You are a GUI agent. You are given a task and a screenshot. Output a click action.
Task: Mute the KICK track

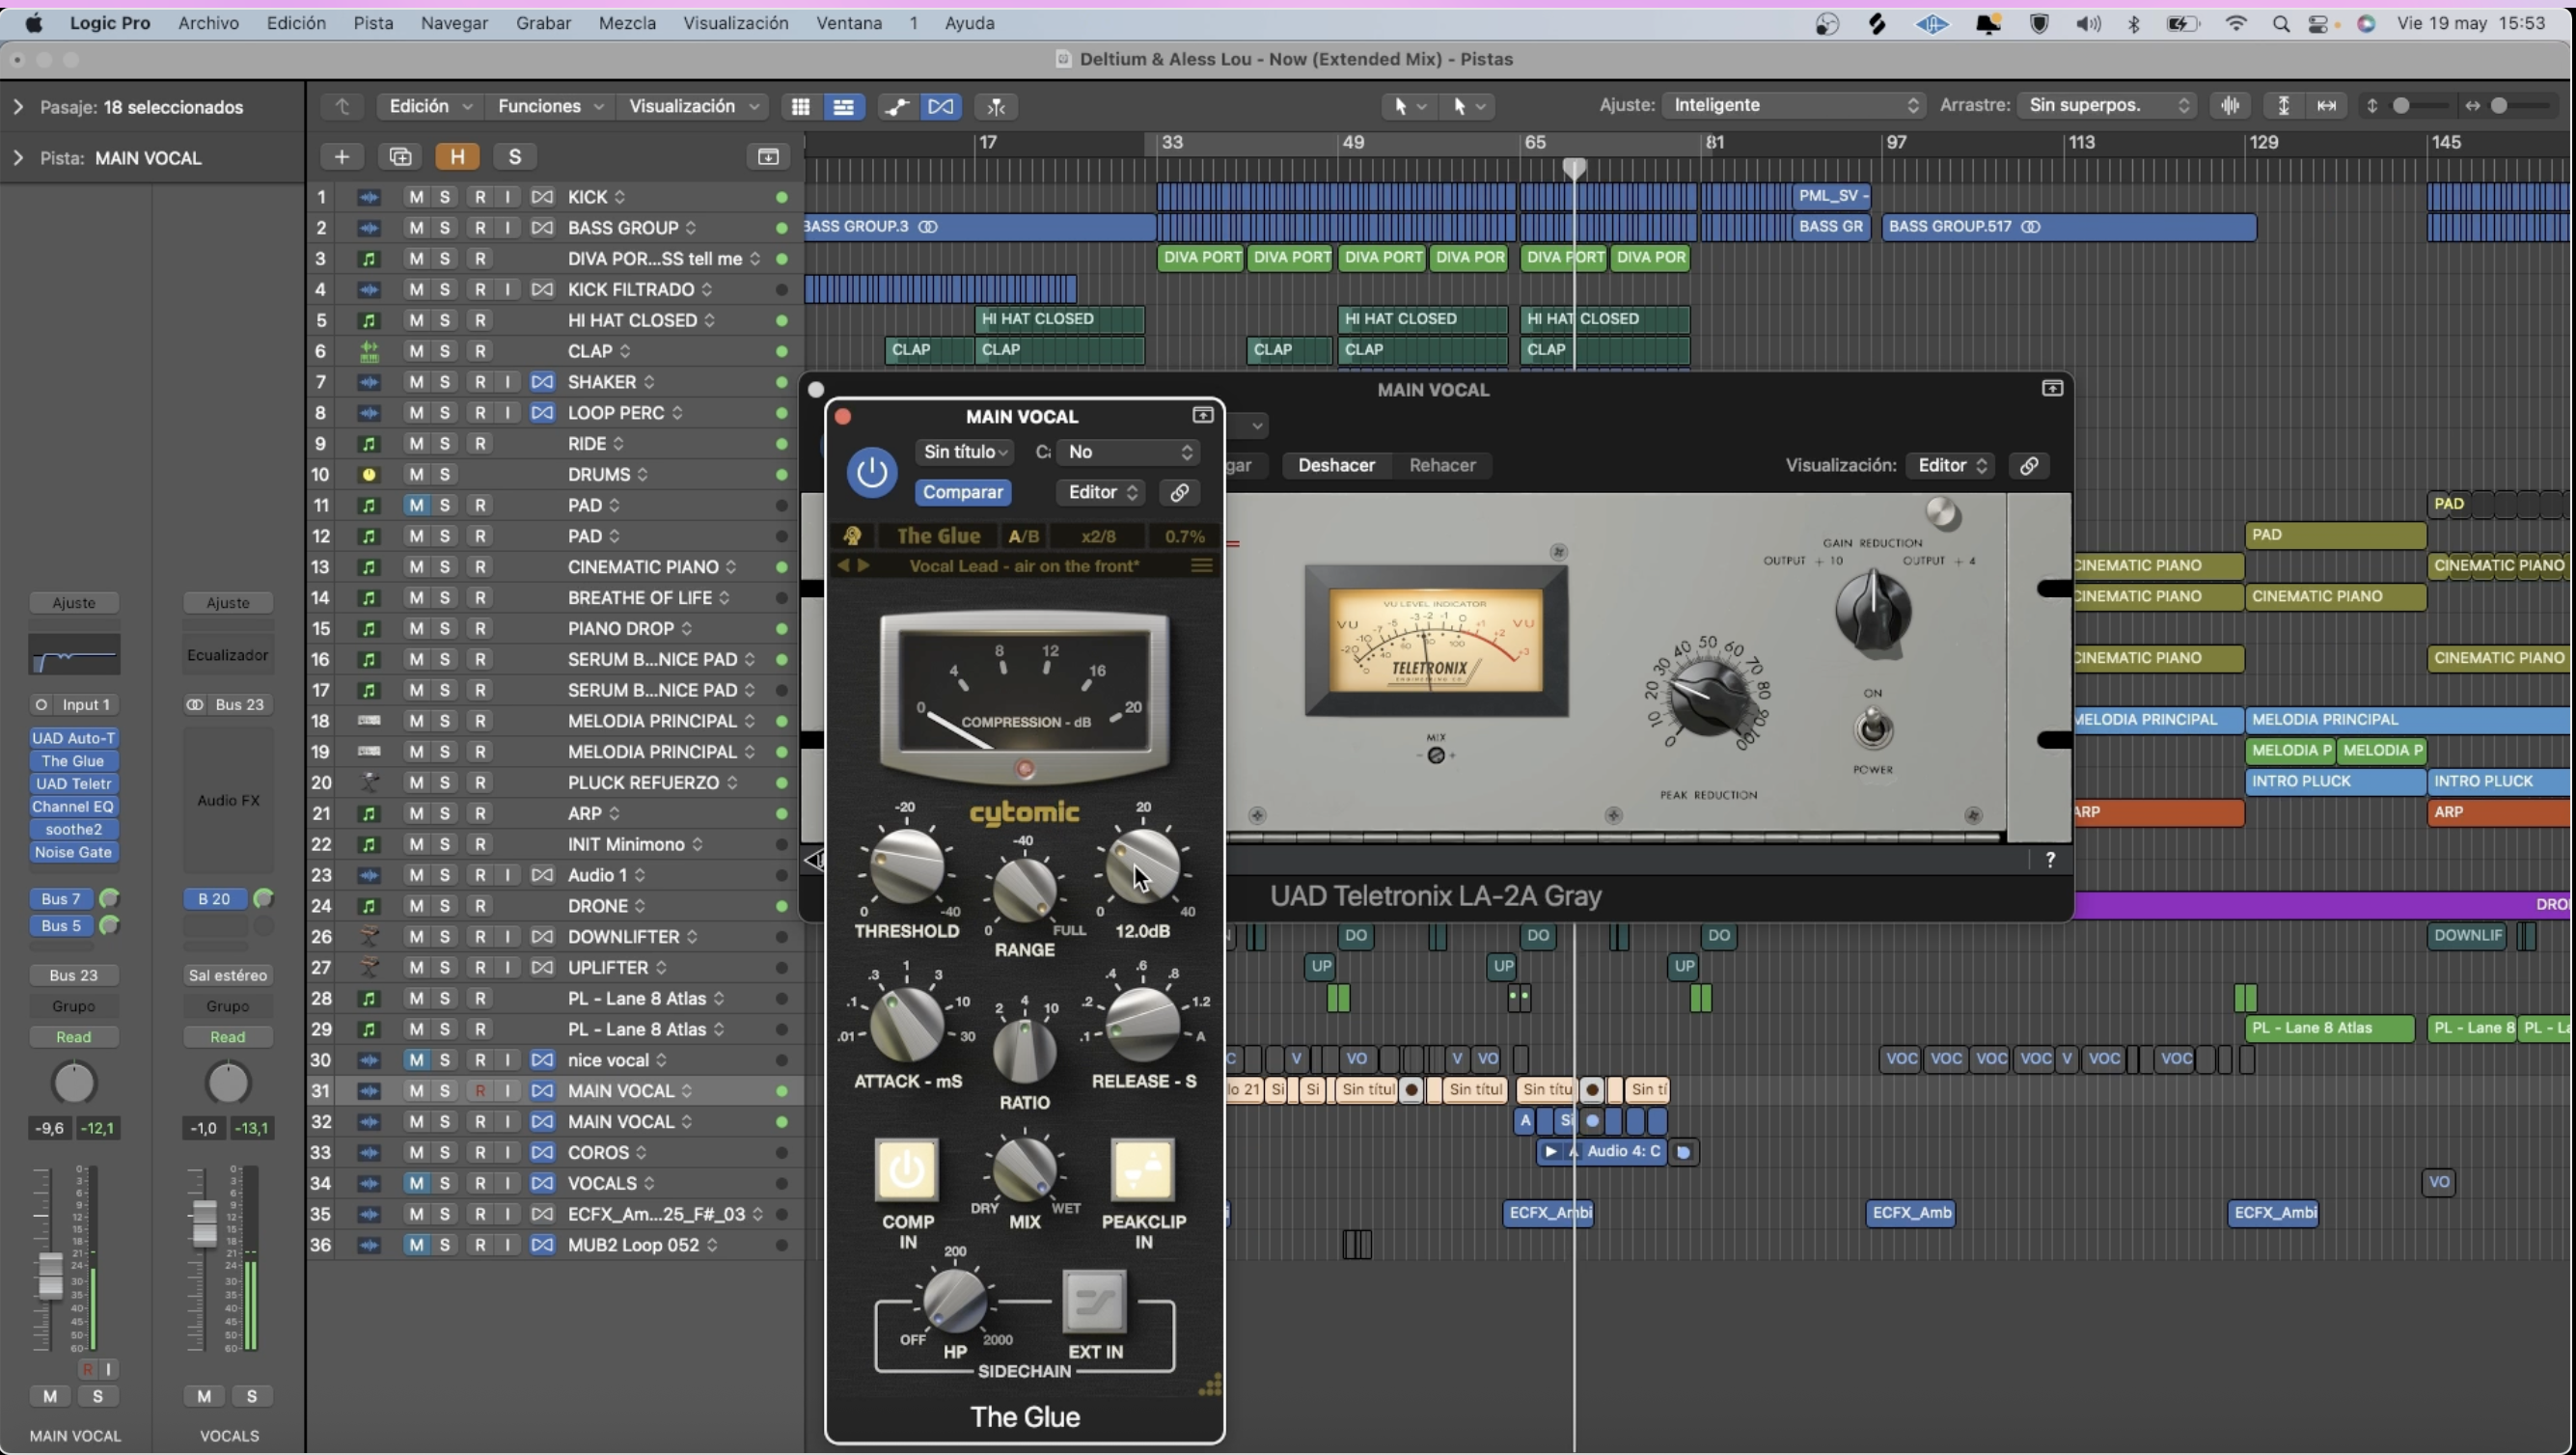click(416, 197)
